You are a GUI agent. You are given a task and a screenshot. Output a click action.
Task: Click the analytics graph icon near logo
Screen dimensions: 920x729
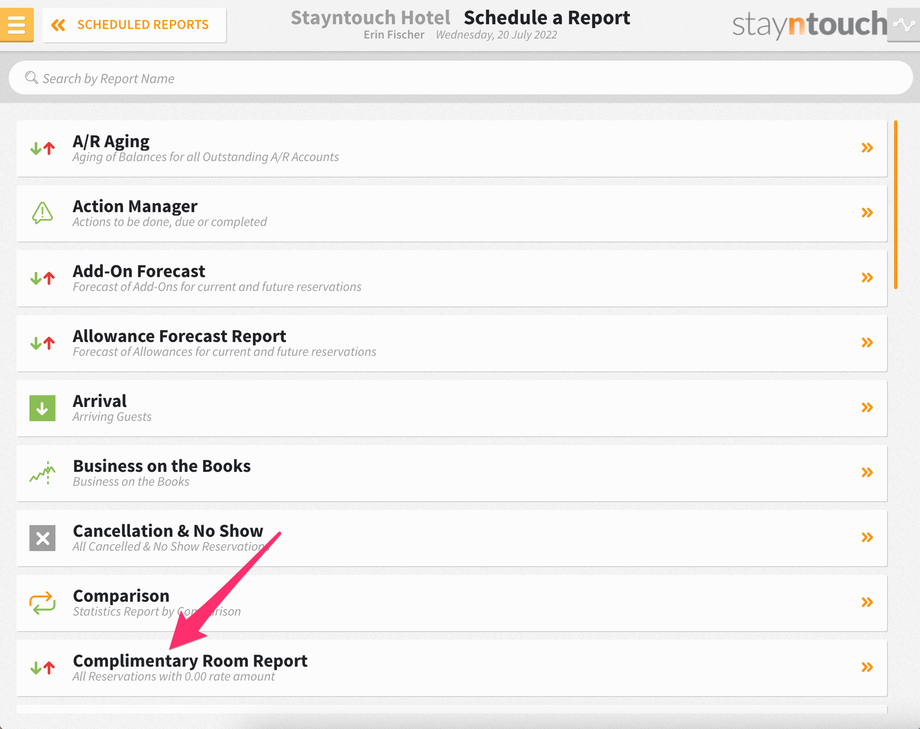pyautogui.click(x=904, y=25)
